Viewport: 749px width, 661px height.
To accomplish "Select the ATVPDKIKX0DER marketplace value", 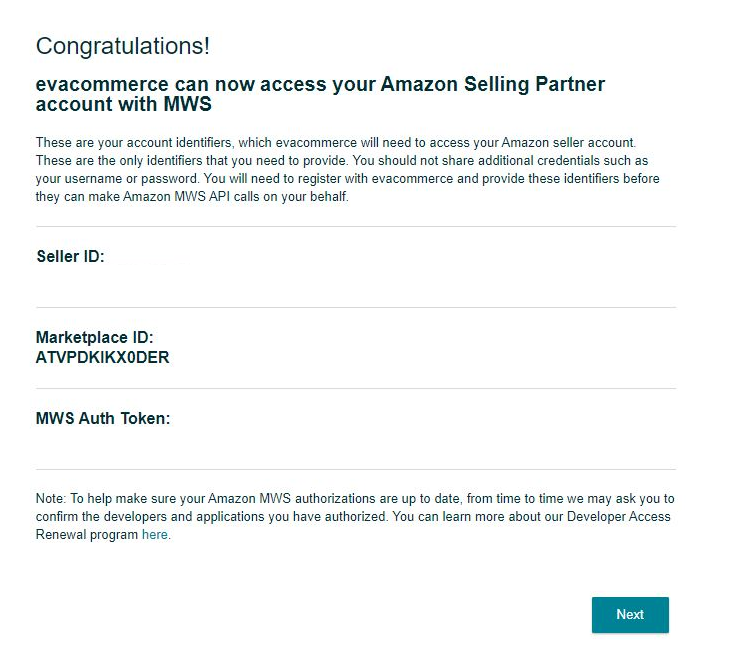I will [103, 357].
